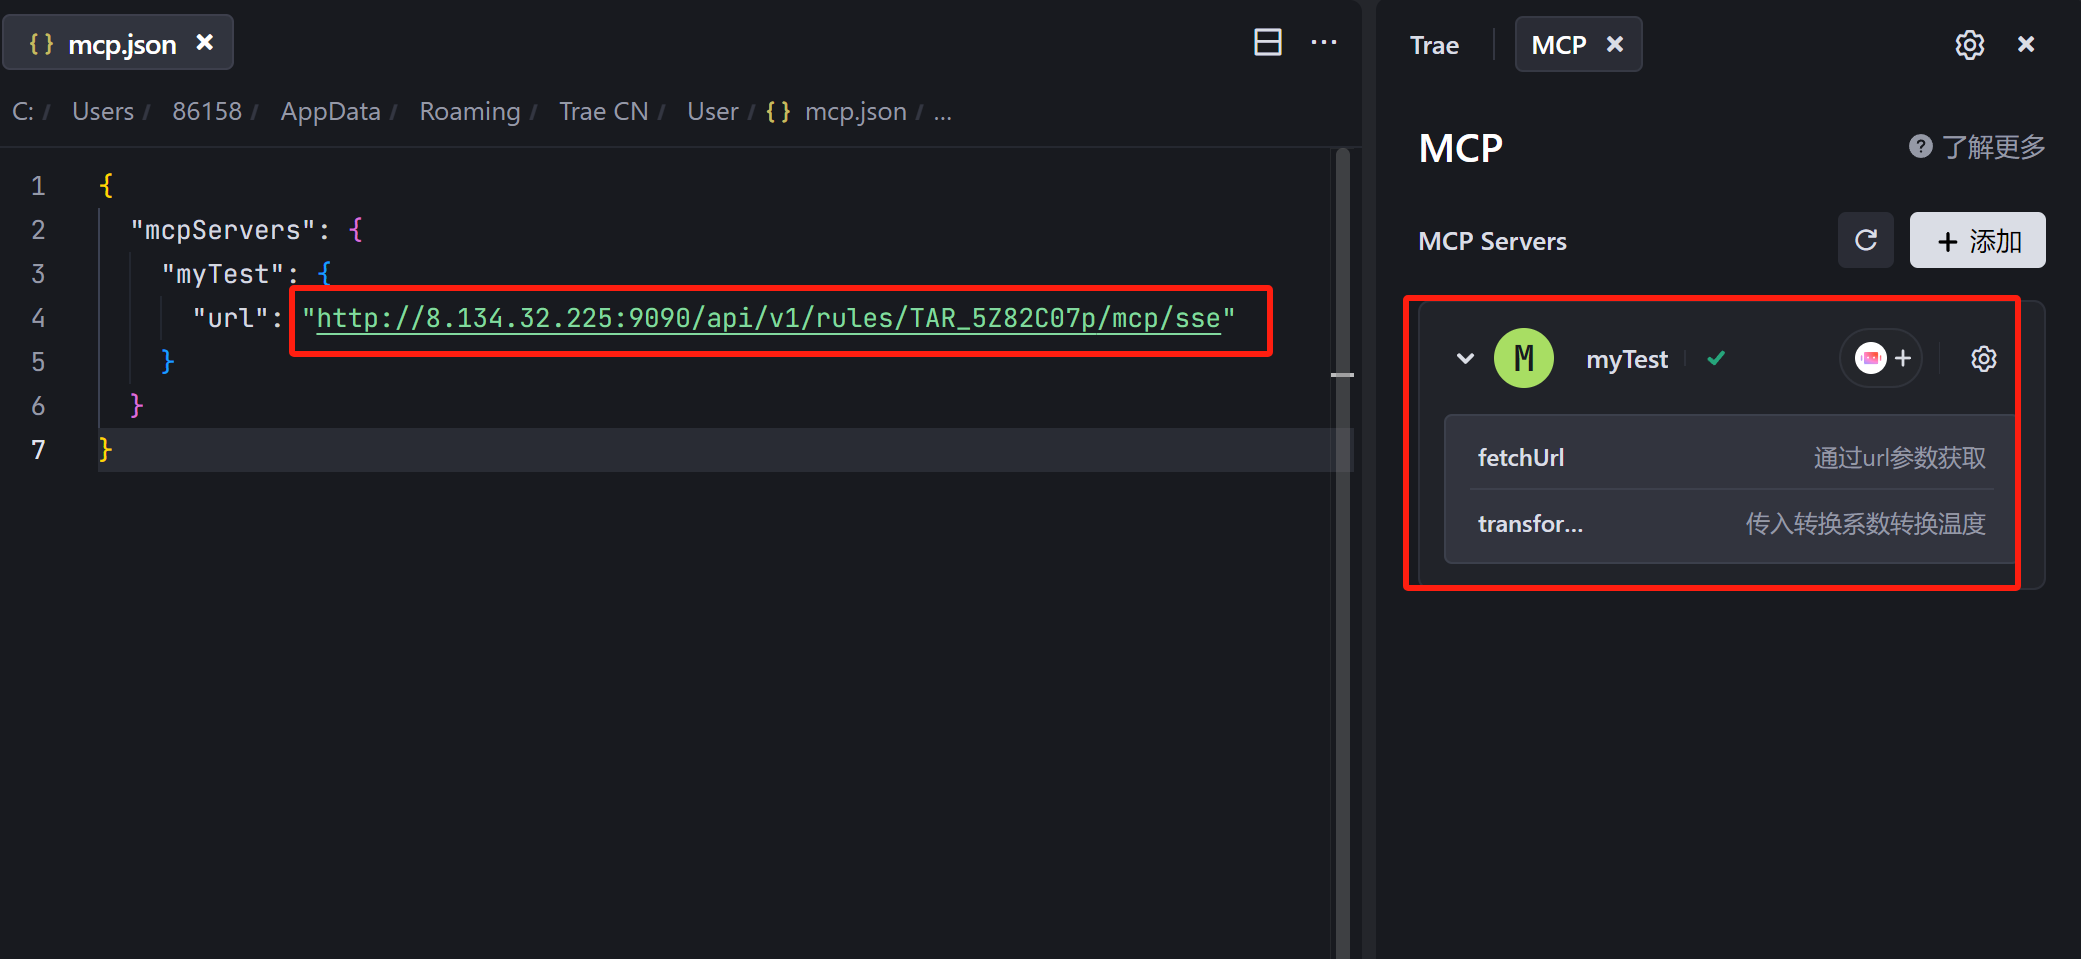Switch to the Trae tab
2081x959 pixels.
(1434, 45)
